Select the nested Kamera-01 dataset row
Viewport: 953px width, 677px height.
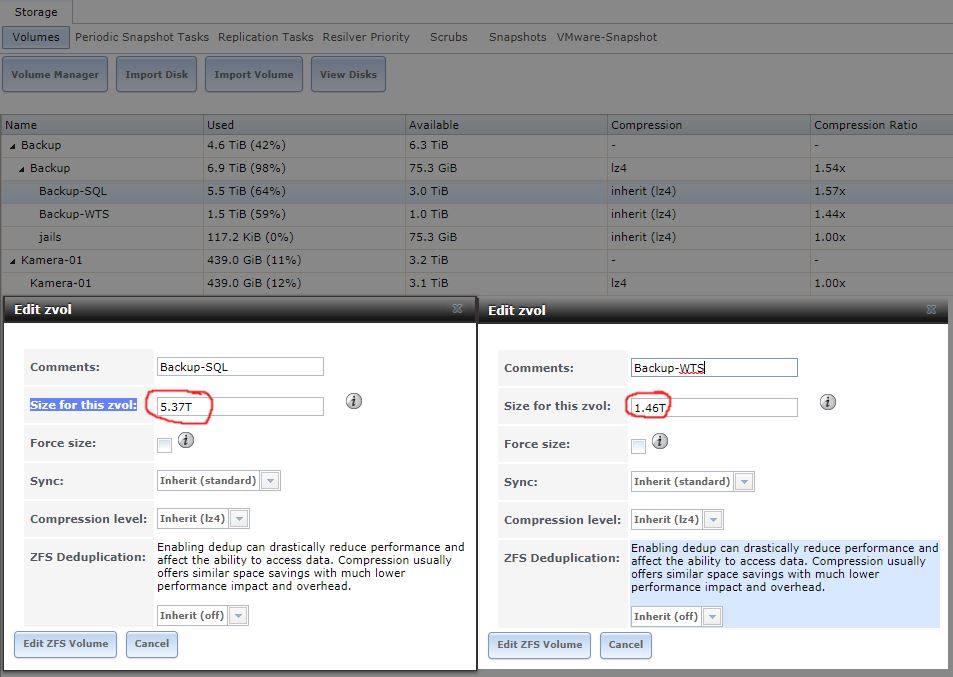(x=476, y=283)
